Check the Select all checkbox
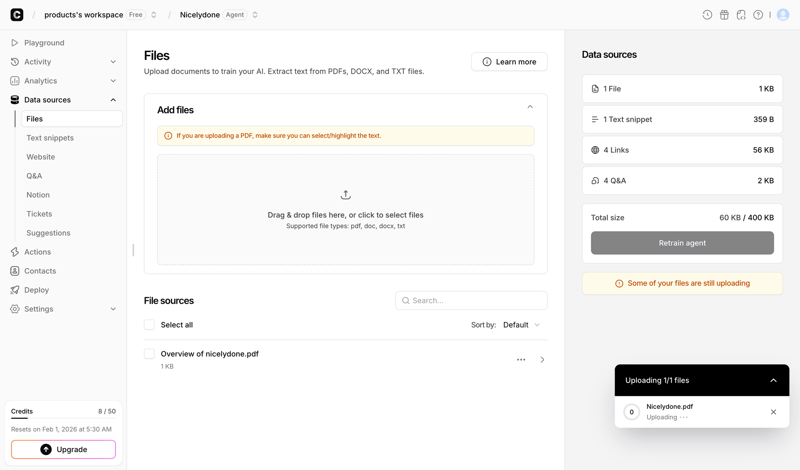 [149, 325]
